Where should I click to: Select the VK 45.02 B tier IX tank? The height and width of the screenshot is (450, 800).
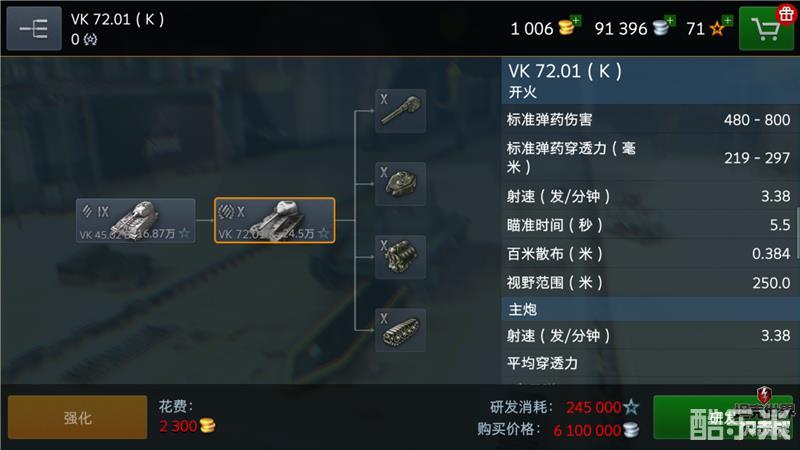coord(136,220)
